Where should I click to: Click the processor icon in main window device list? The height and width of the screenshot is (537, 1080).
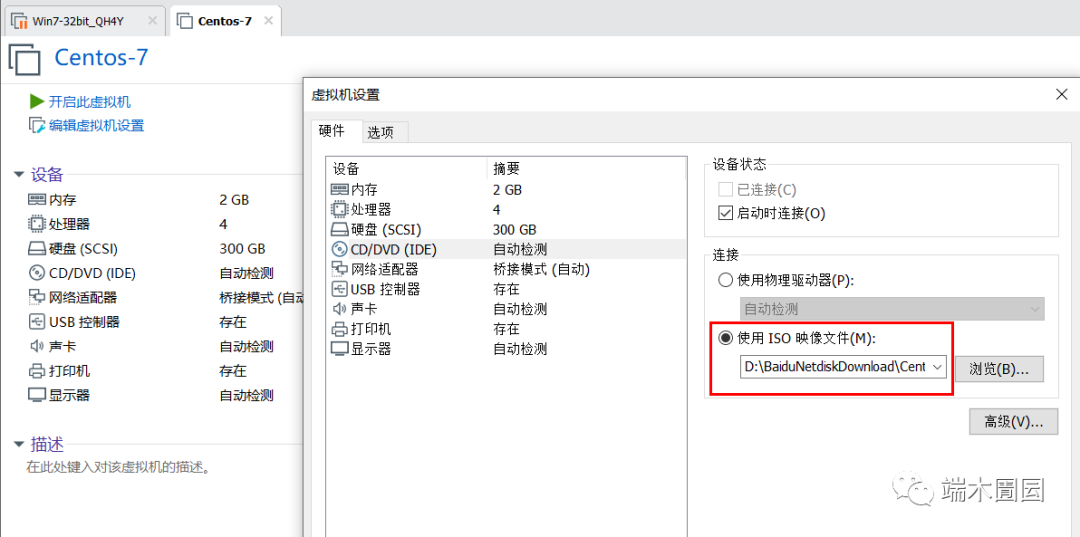pos(37,224)
